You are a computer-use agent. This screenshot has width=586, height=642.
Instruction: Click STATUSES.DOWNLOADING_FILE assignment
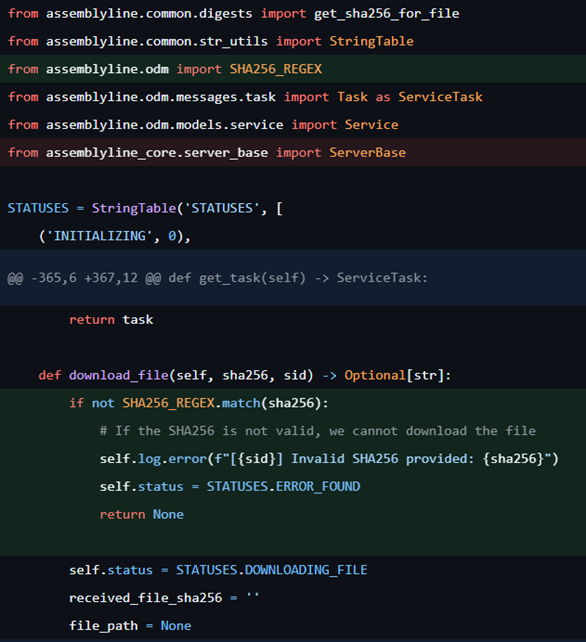tap(218, 570)
